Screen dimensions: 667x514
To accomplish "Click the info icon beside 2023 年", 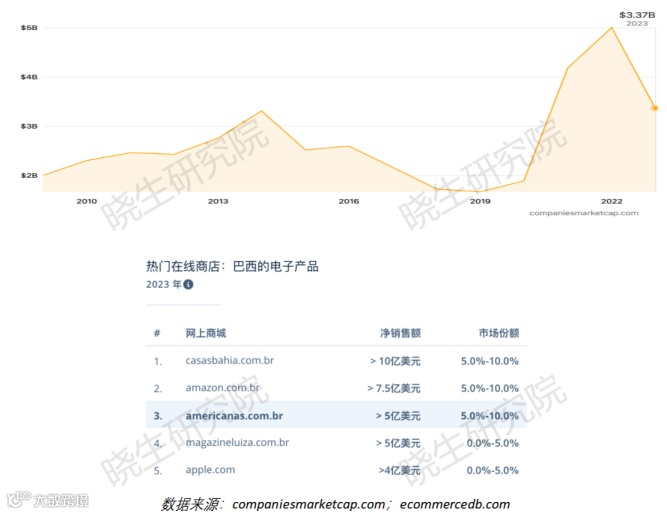I will tap(188, 284).
